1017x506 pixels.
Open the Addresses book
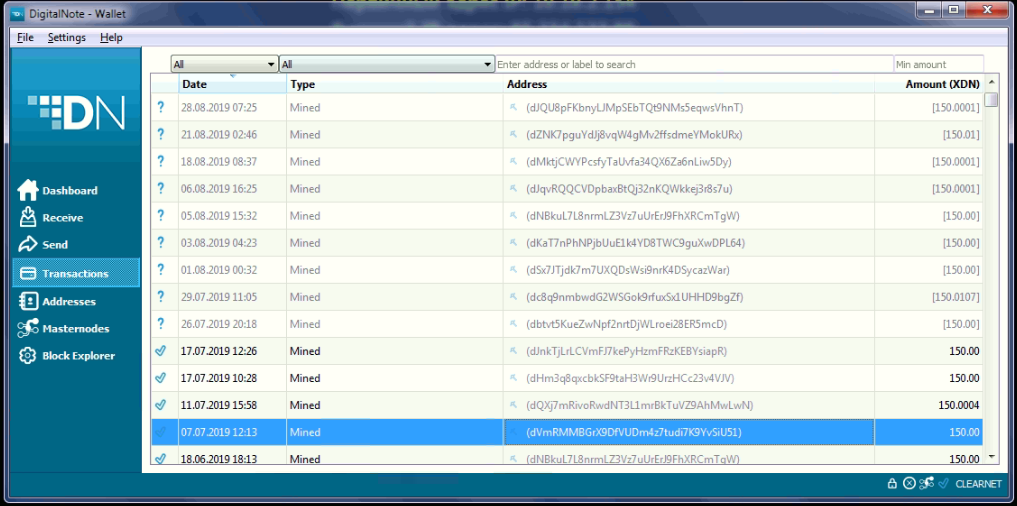pyautogui.click(x=57, y=302)
